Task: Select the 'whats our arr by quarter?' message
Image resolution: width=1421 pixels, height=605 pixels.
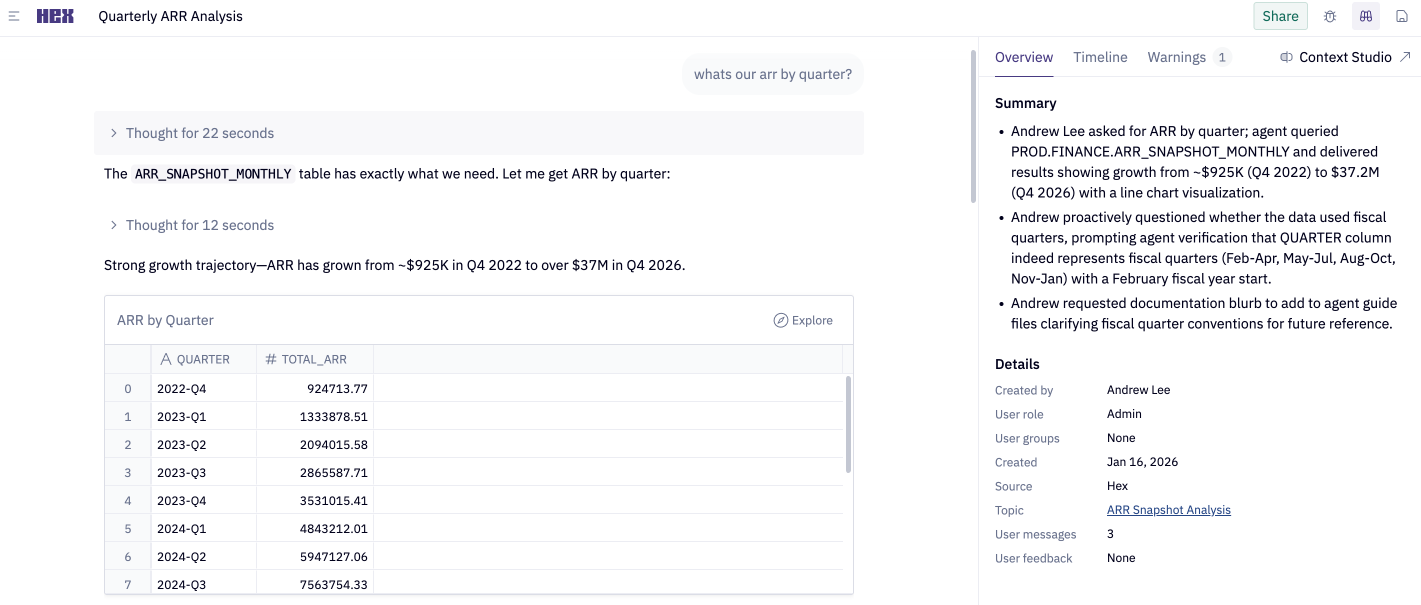Action: (772, 73)
